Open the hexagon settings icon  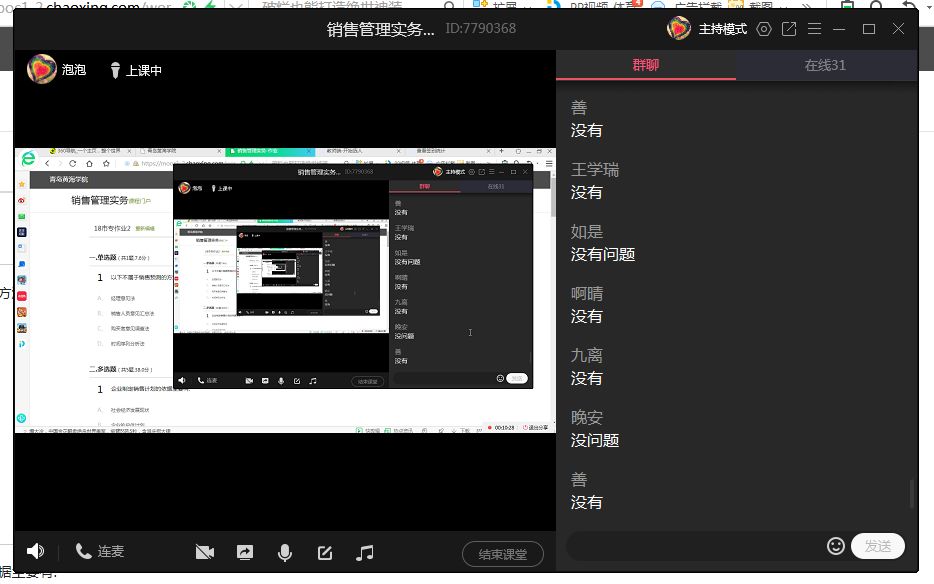tap(764, 29)
